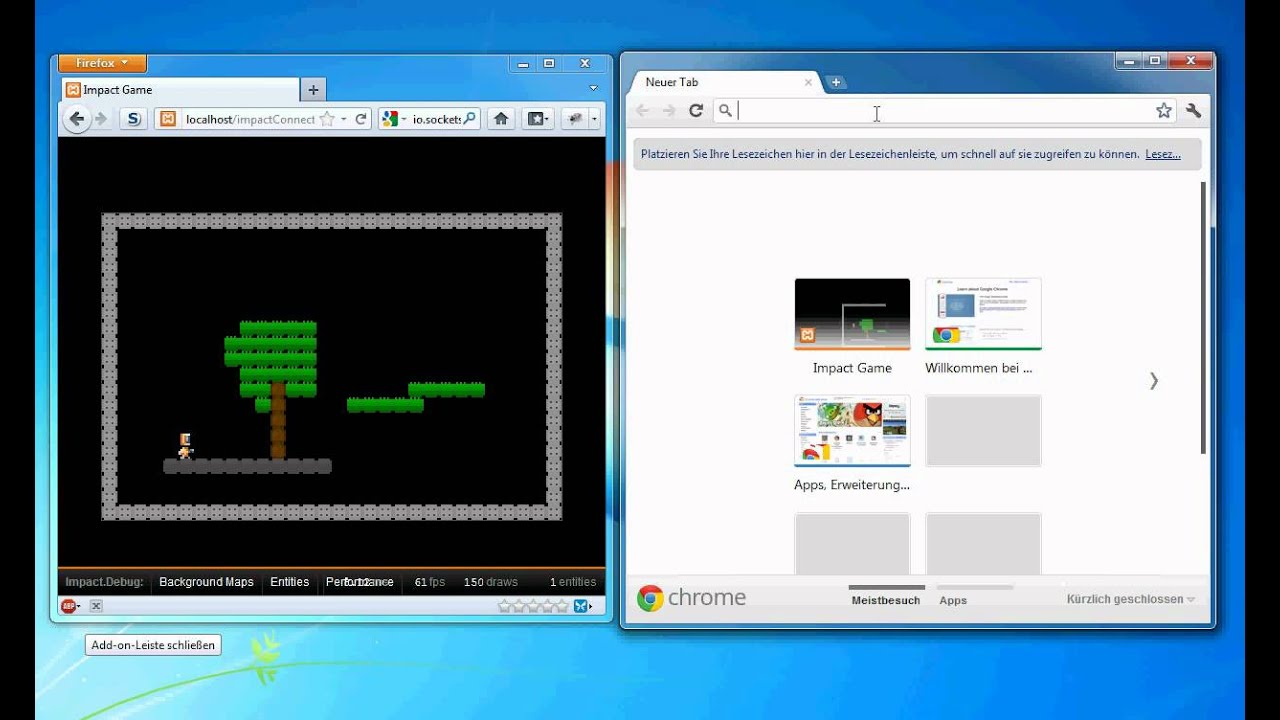Open the Firefox bookmarks menu button

[x=537, y=119]
